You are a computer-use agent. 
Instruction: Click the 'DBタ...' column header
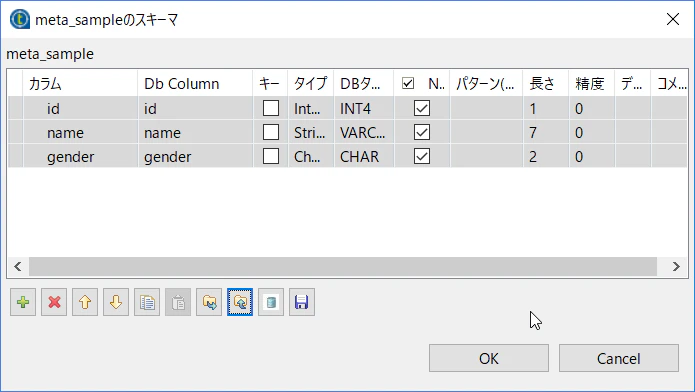pos(364,83)
